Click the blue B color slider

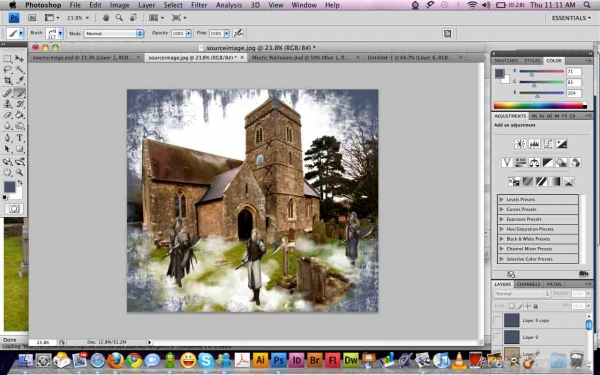click(x=541, y=93)
